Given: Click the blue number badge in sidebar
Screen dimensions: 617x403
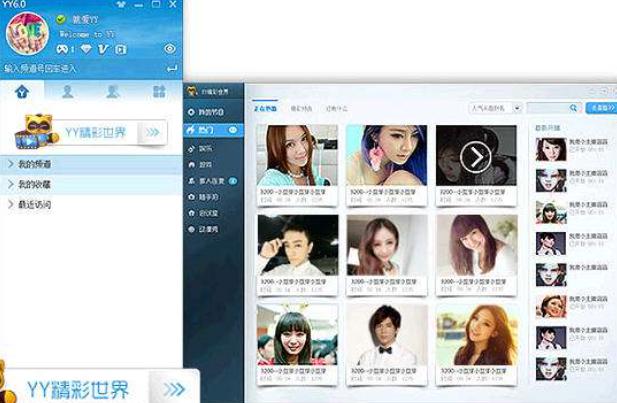Looking at the screenshot, I should point(233,181).
